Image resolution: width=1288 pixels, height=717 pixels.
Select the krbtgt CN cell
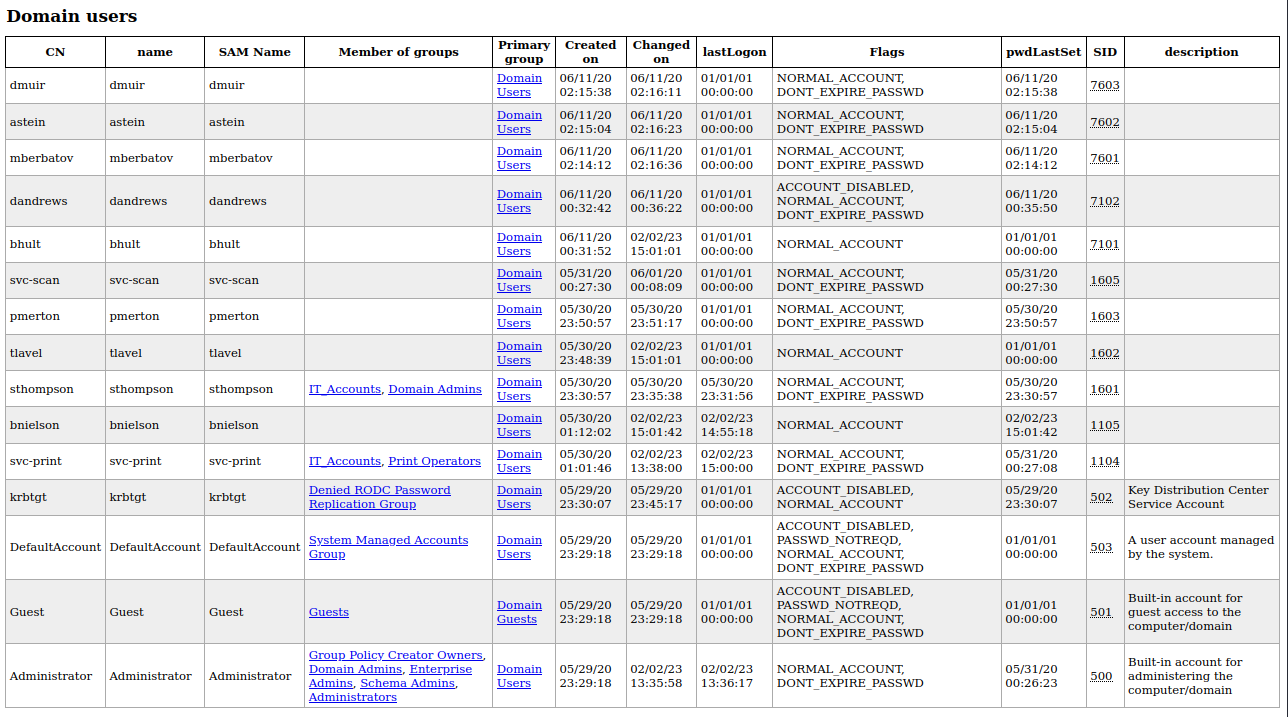pyautogui.click(x=55, y=497)
